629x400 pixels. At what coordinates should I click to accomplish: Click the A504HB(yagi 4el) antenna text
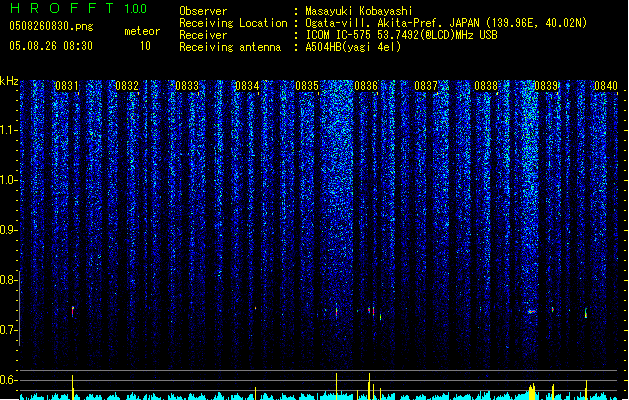point(353,47)
